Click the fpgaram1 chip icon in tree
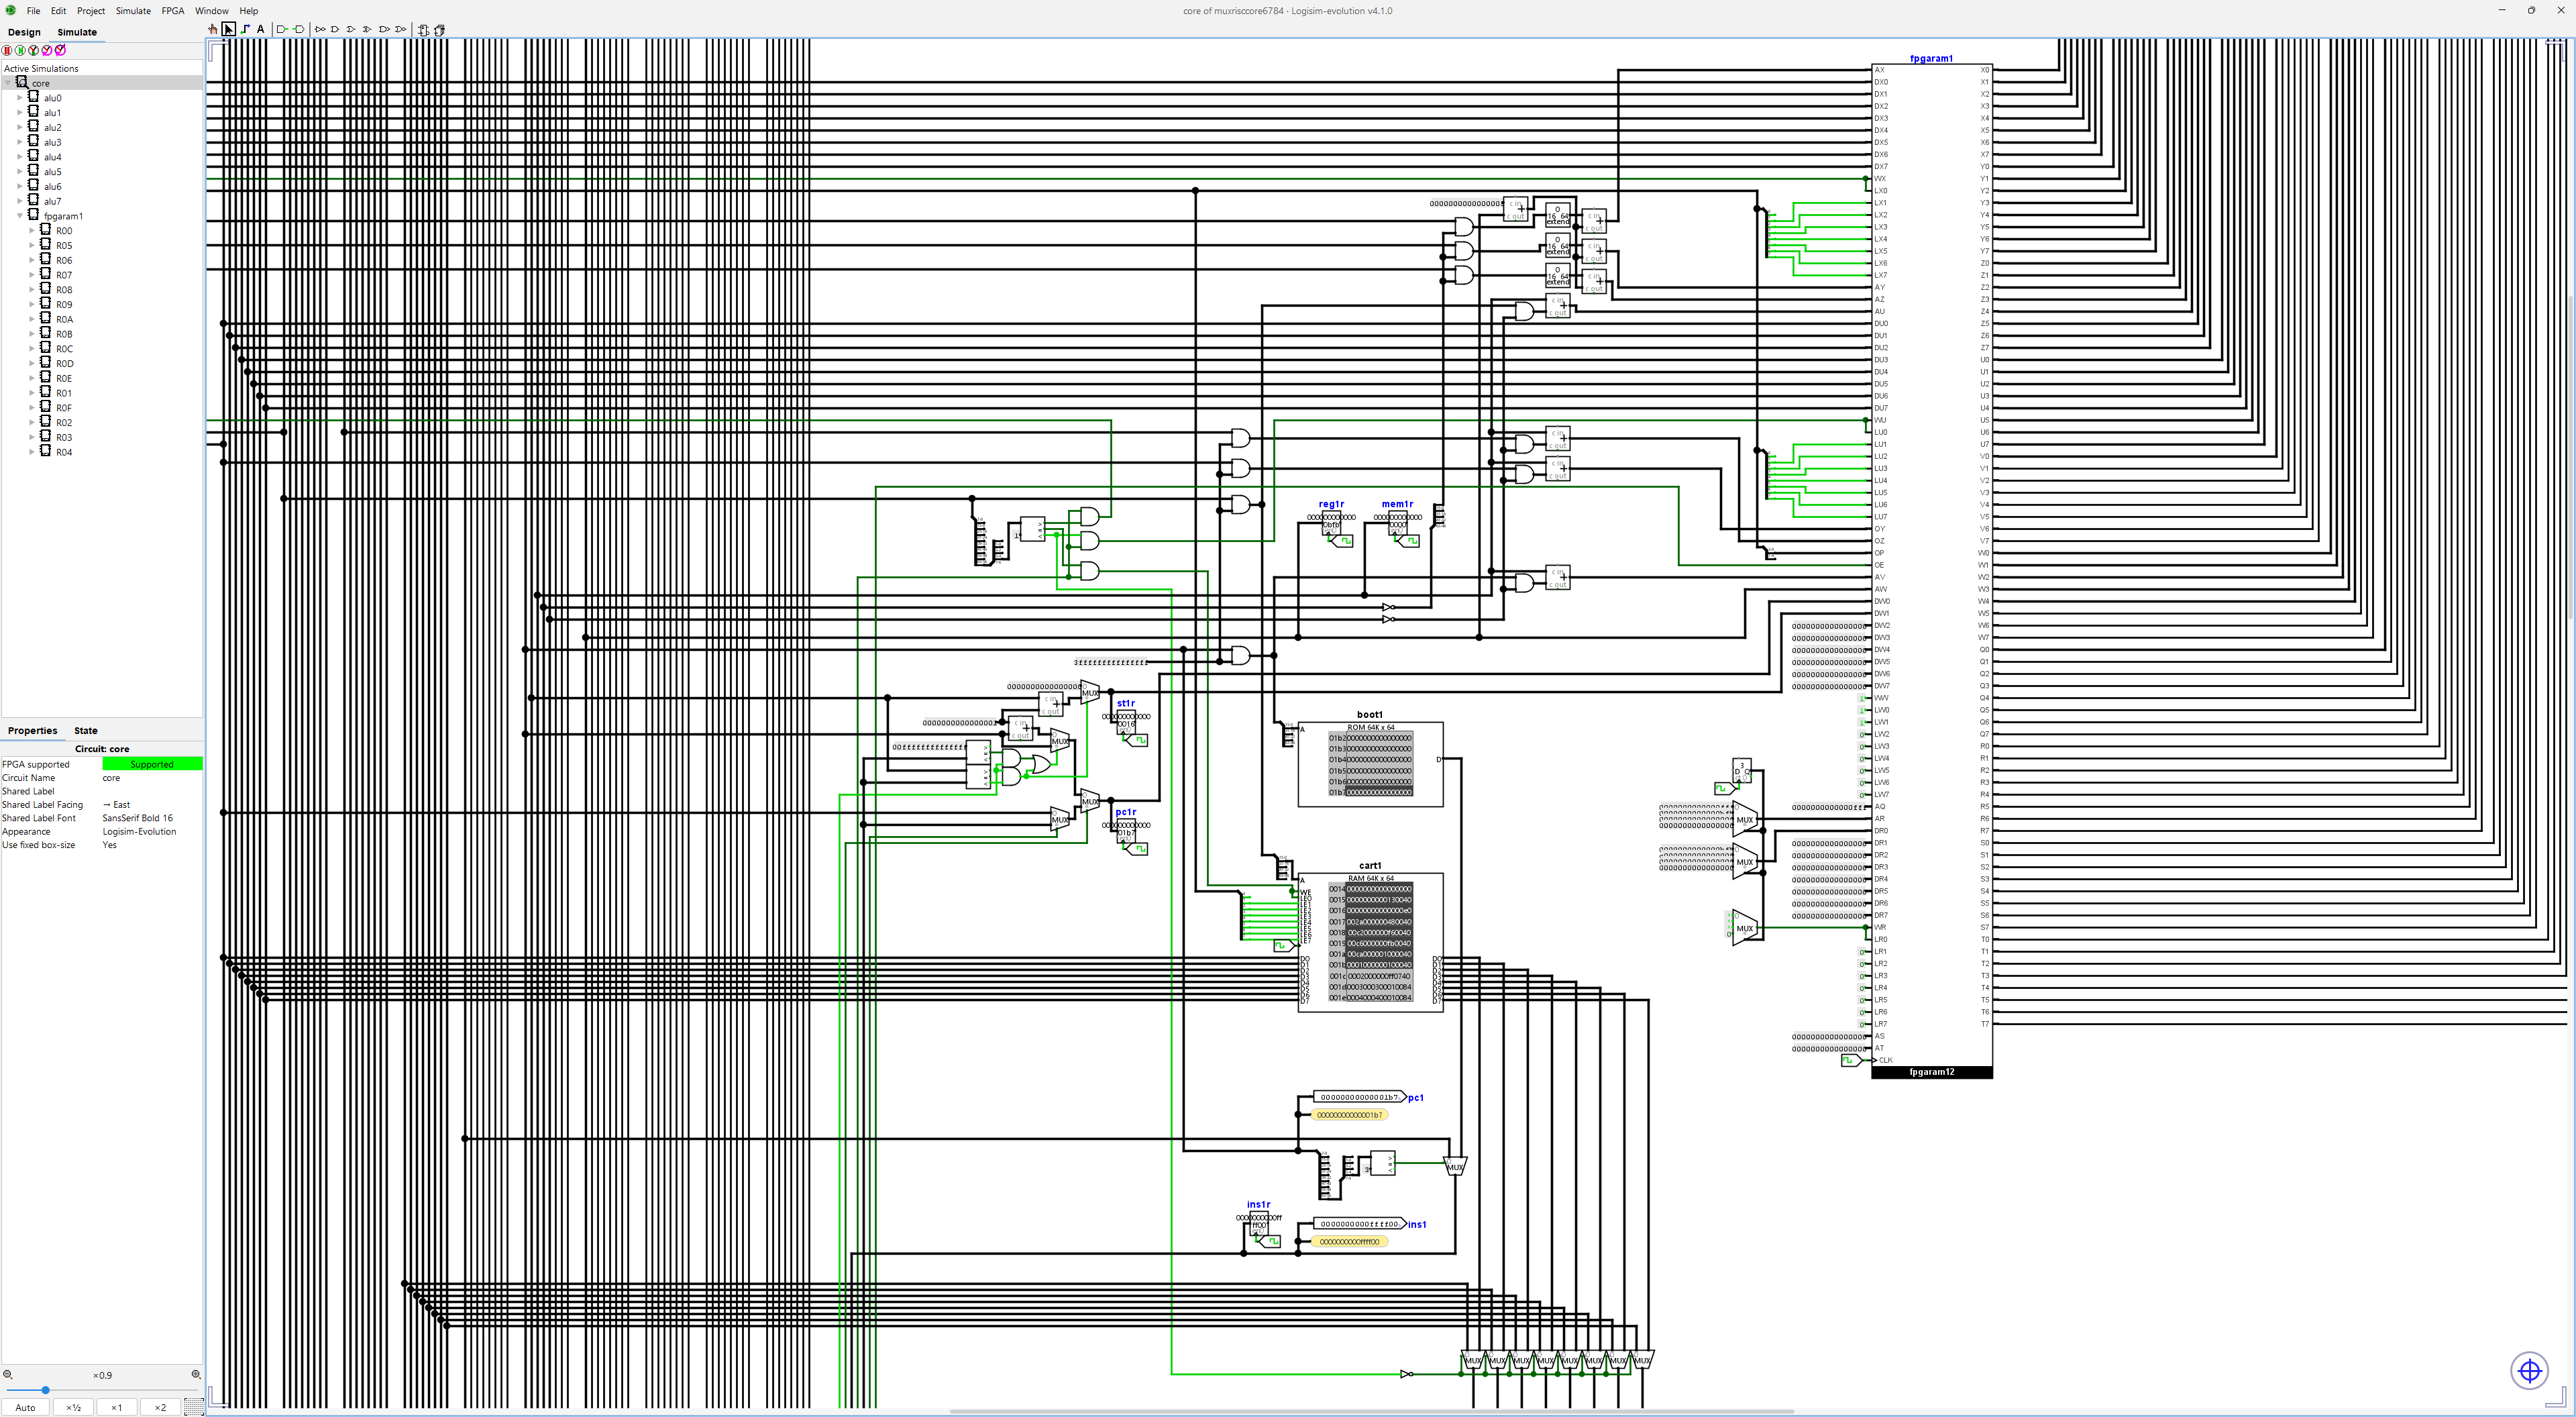Screen dimensions: 2576x1417 tap(33, 215)
